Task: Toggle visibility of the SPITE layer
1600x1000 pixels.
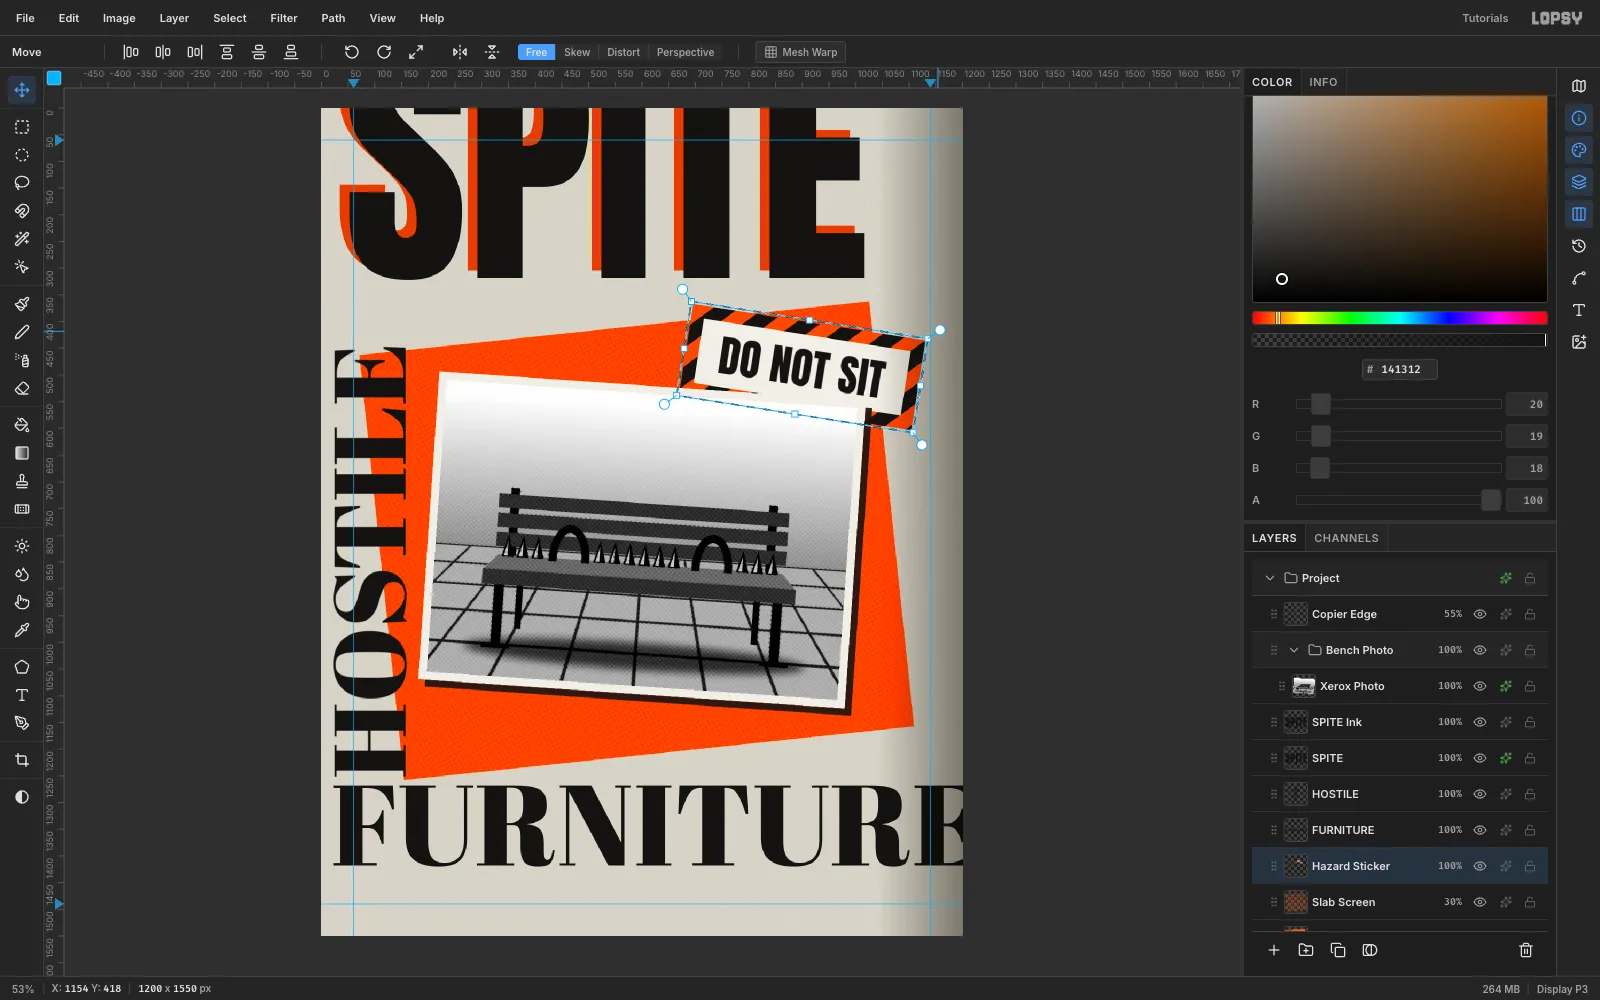Action: click(x=1480, y=758)
